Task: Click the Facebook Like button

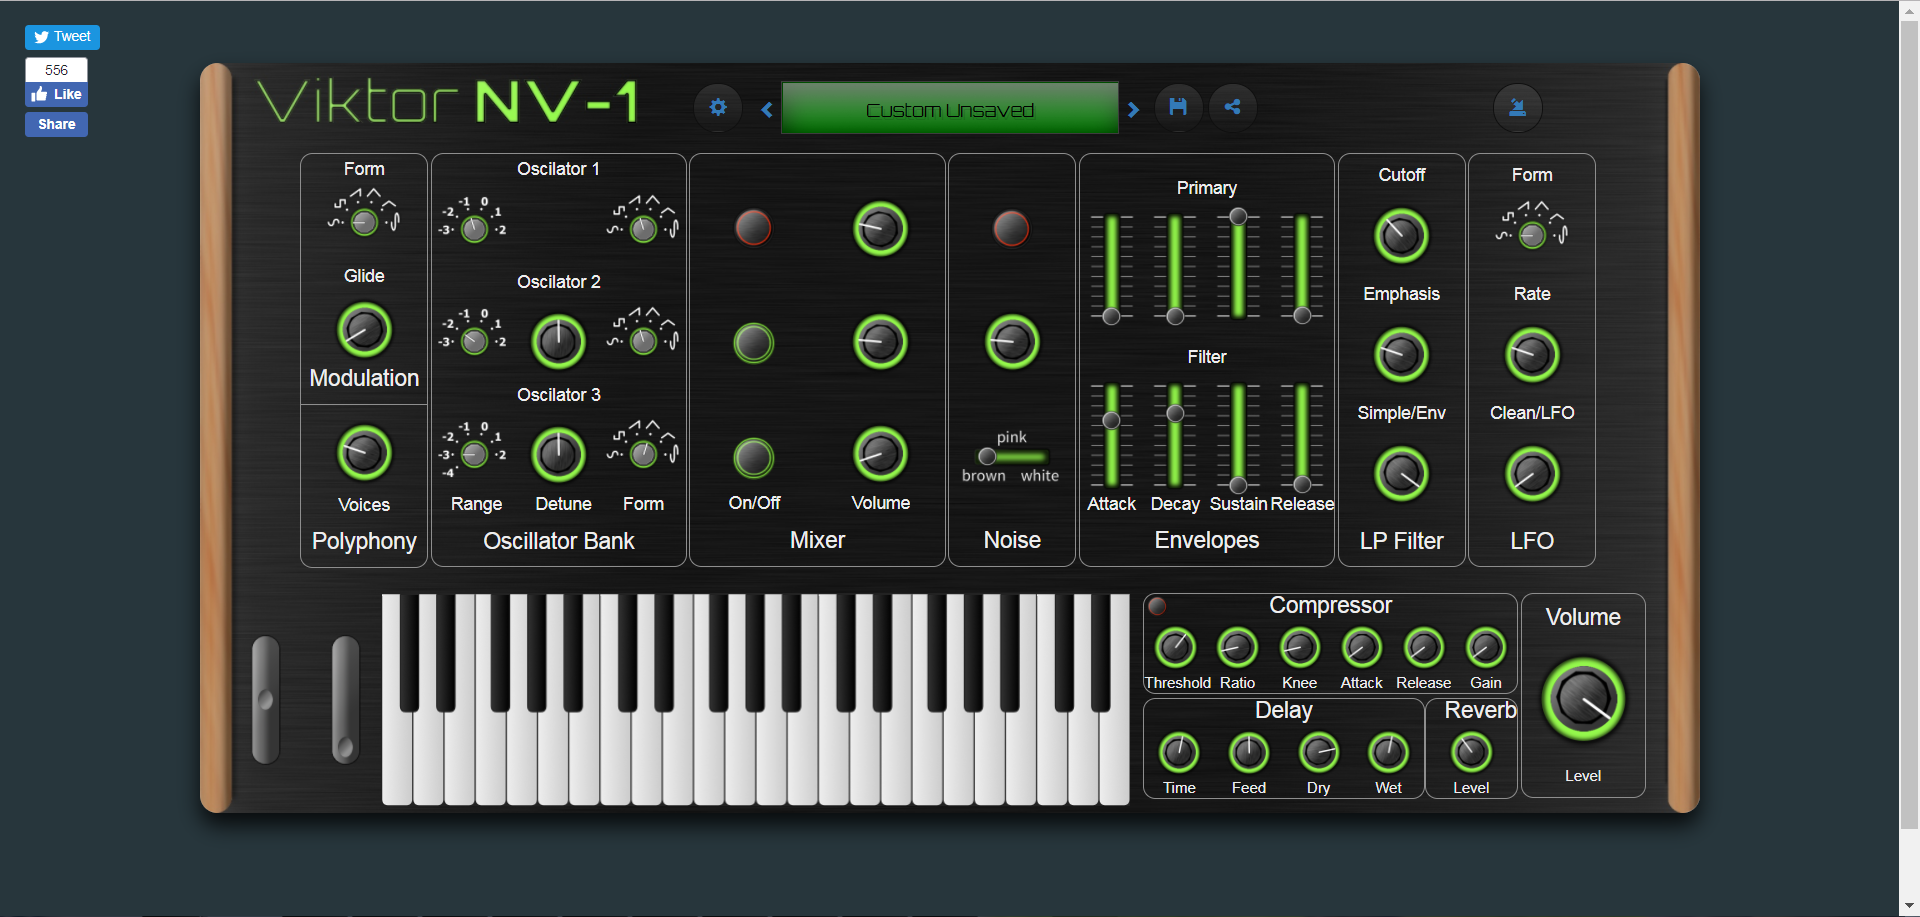Action: pyautogui.click(x=57, y=94)
